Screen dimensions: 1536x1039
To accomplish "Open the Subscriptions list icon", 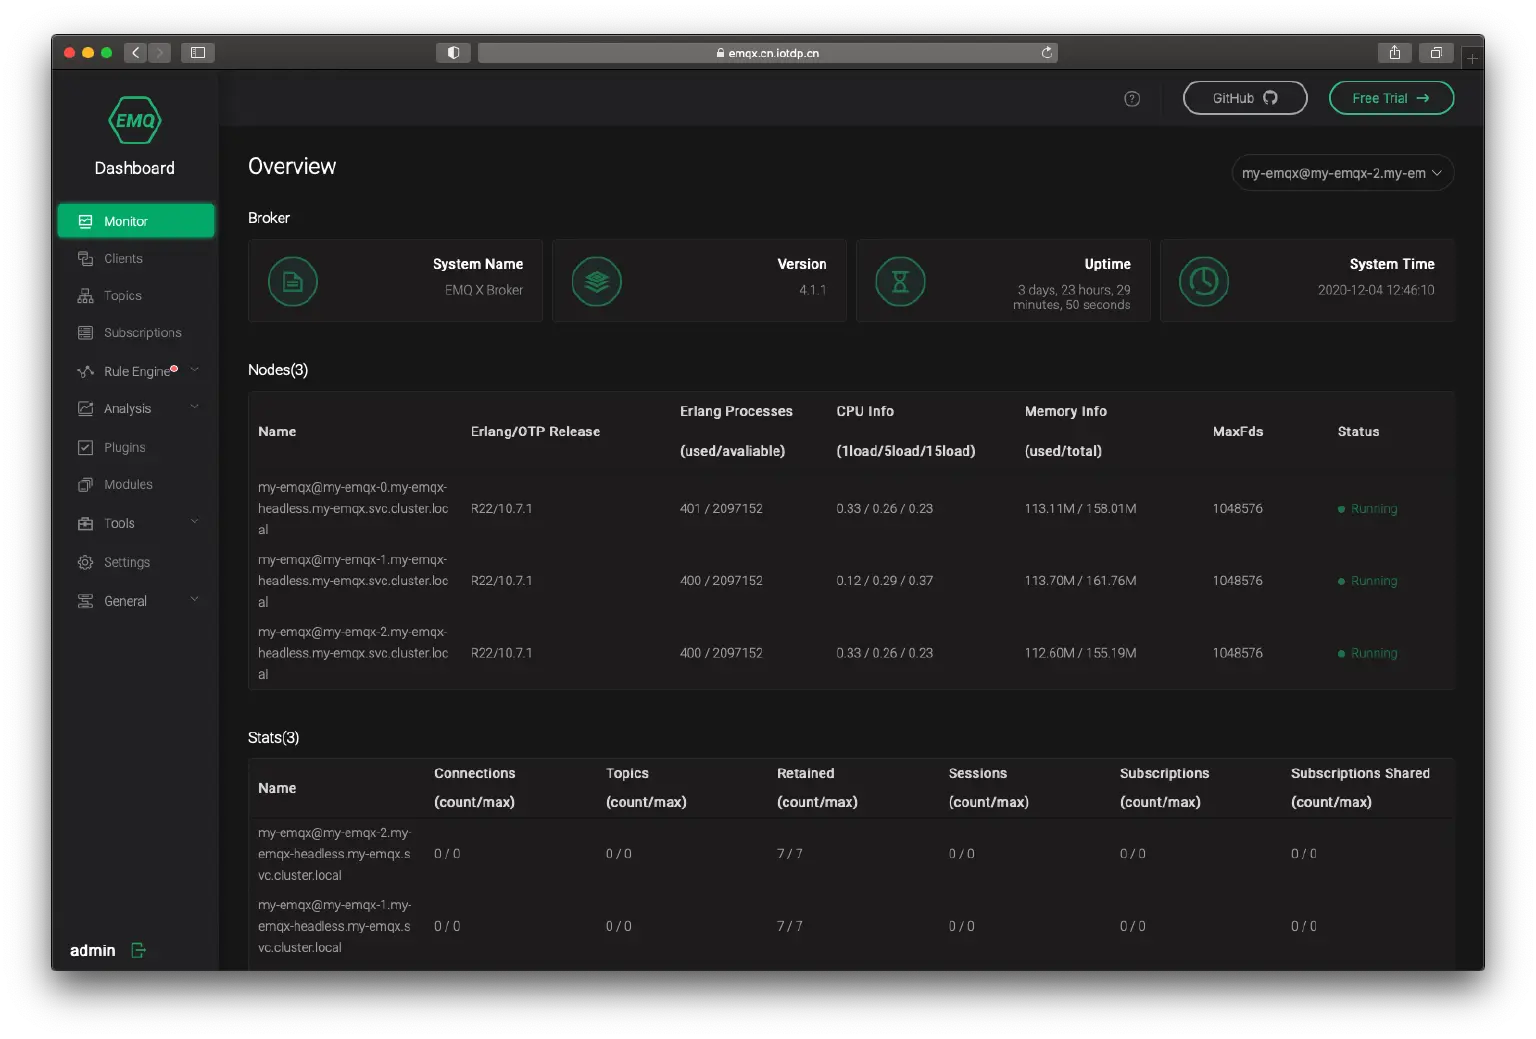I will 86,332.
